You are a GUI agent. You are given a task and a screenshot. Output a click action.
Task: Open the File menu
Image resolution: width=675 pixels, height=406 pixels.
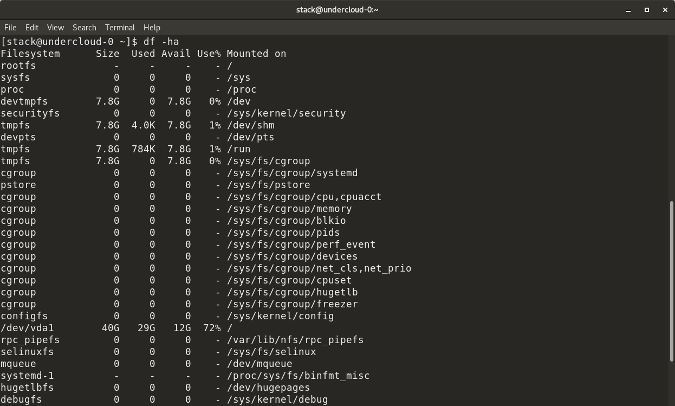point(11,27)
